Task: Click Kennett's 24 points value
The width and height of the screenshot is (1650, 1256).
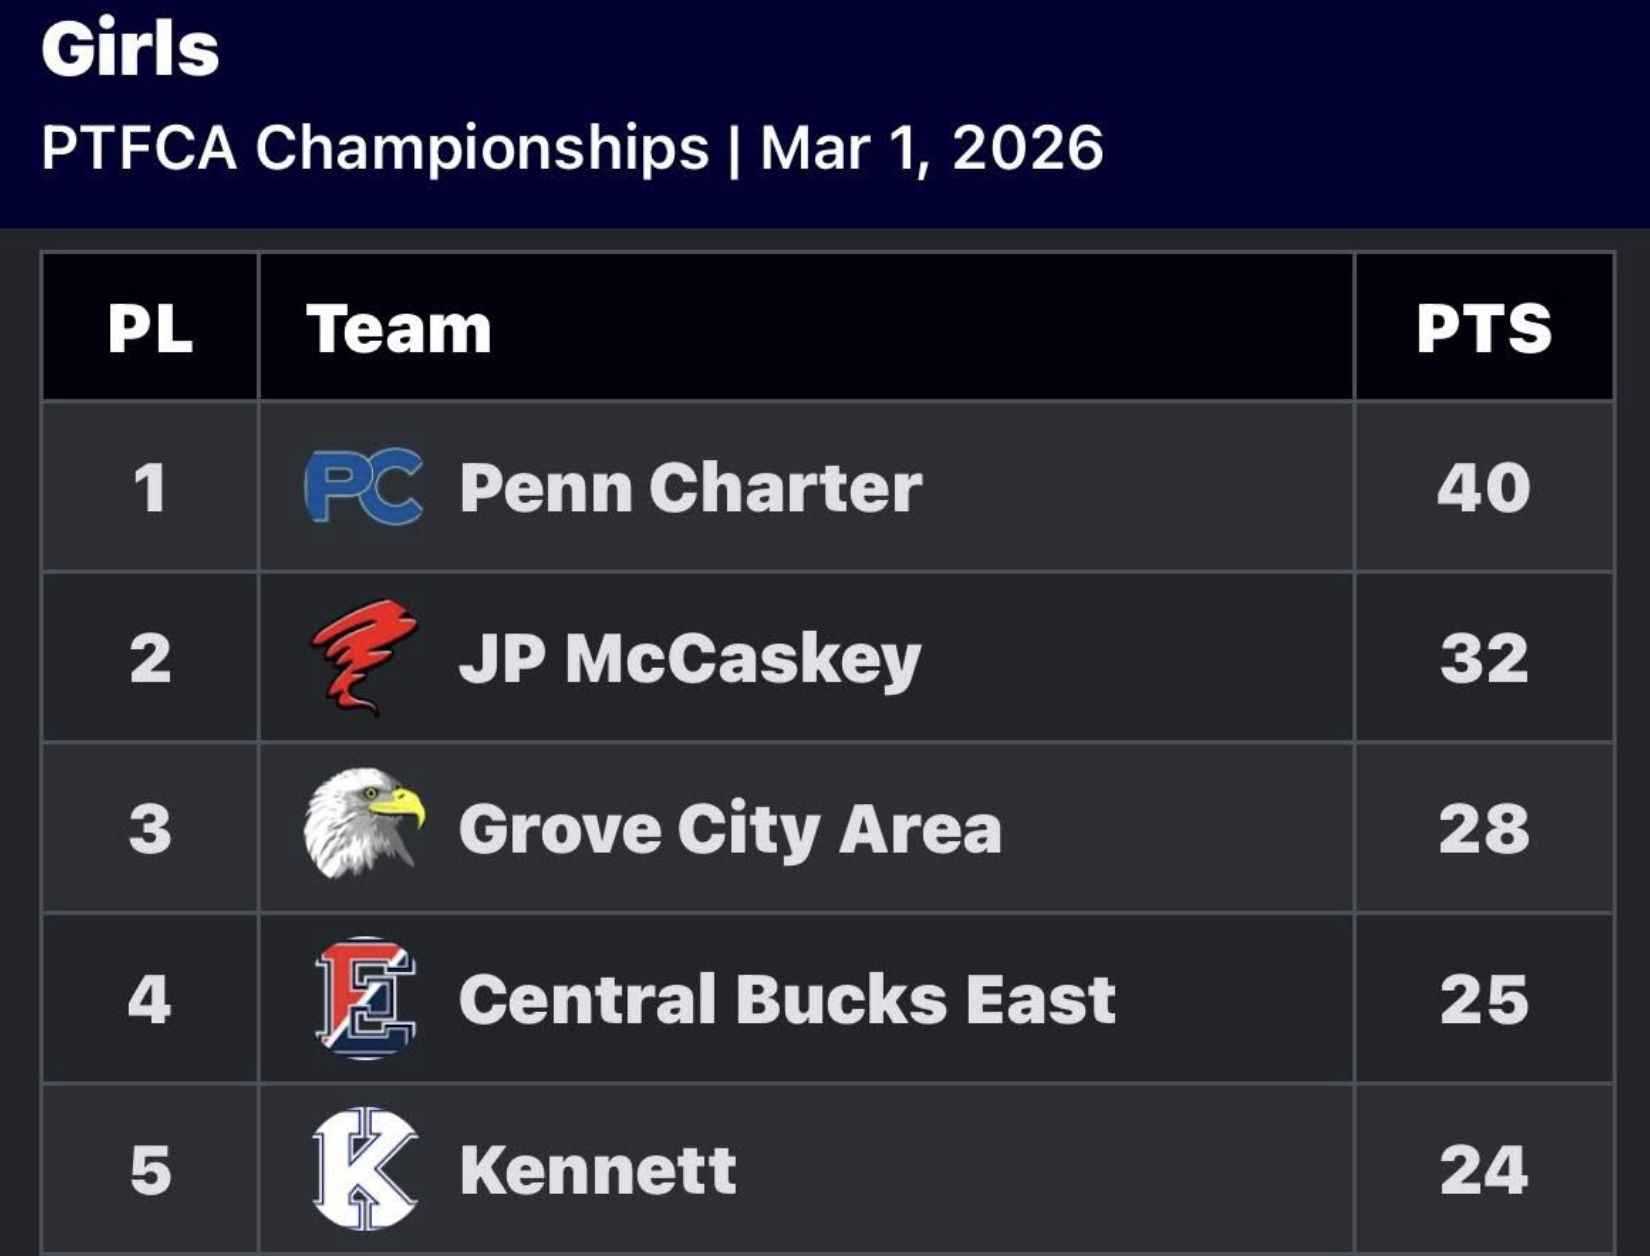Action: 1483,1169
